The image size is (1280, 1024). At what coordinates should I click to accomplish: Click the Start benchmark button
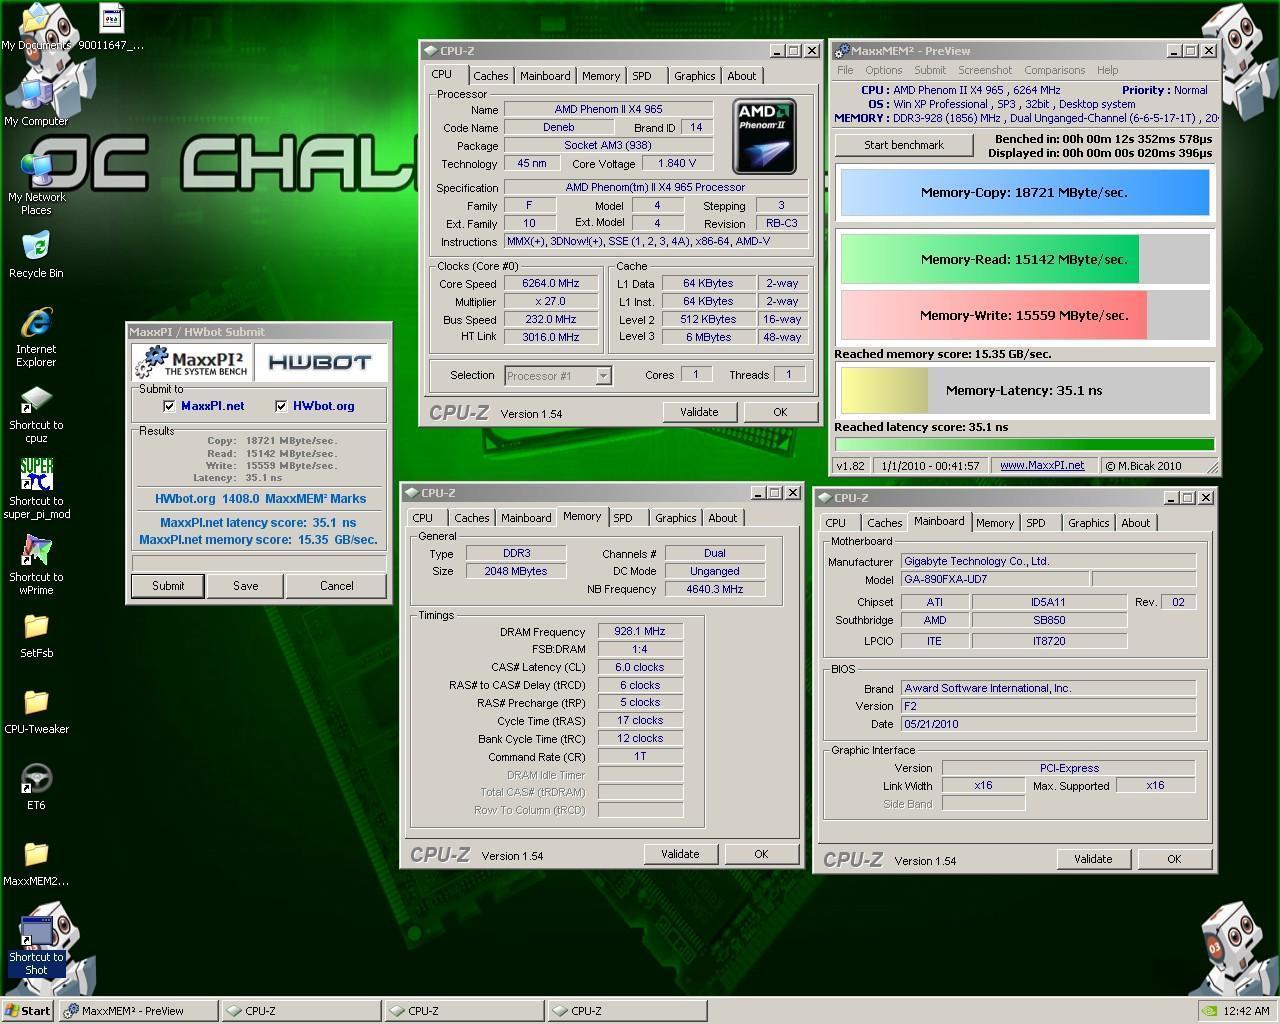pyautogui.click(x=904, y=145)
